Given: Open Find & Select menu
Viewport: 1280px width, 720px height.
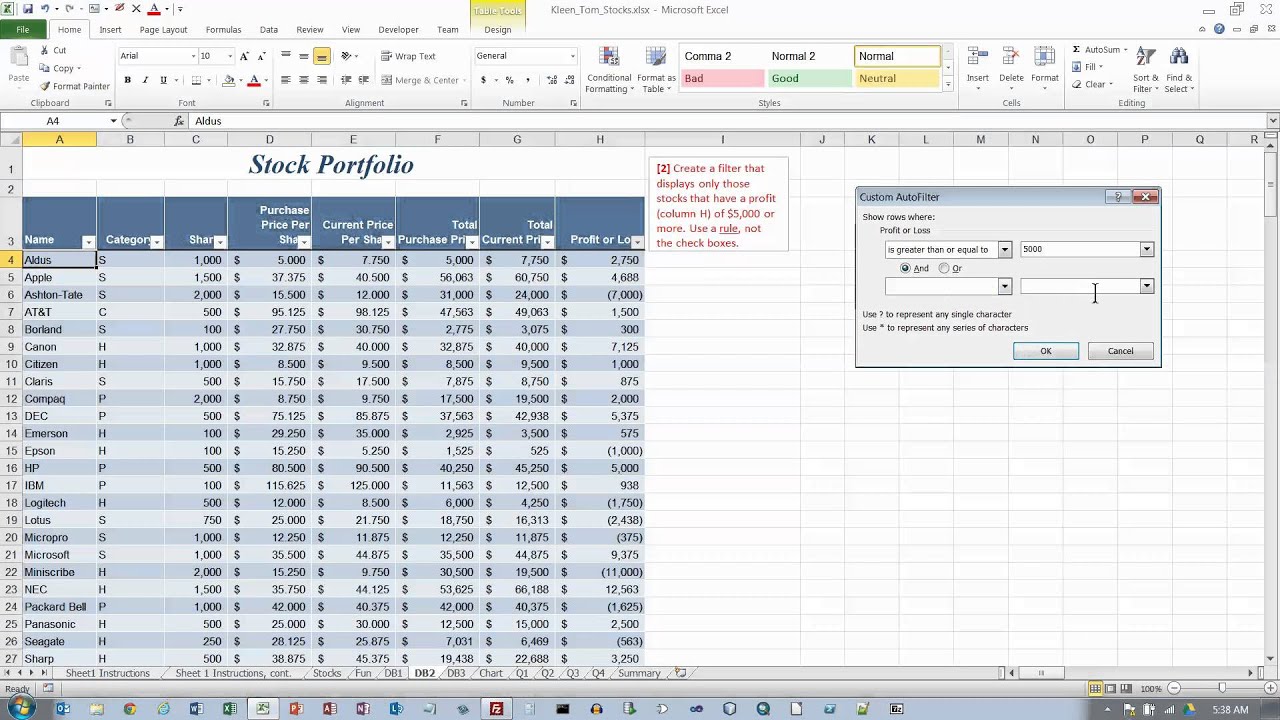Looking at the screenshot, I should click(1179, 70).
